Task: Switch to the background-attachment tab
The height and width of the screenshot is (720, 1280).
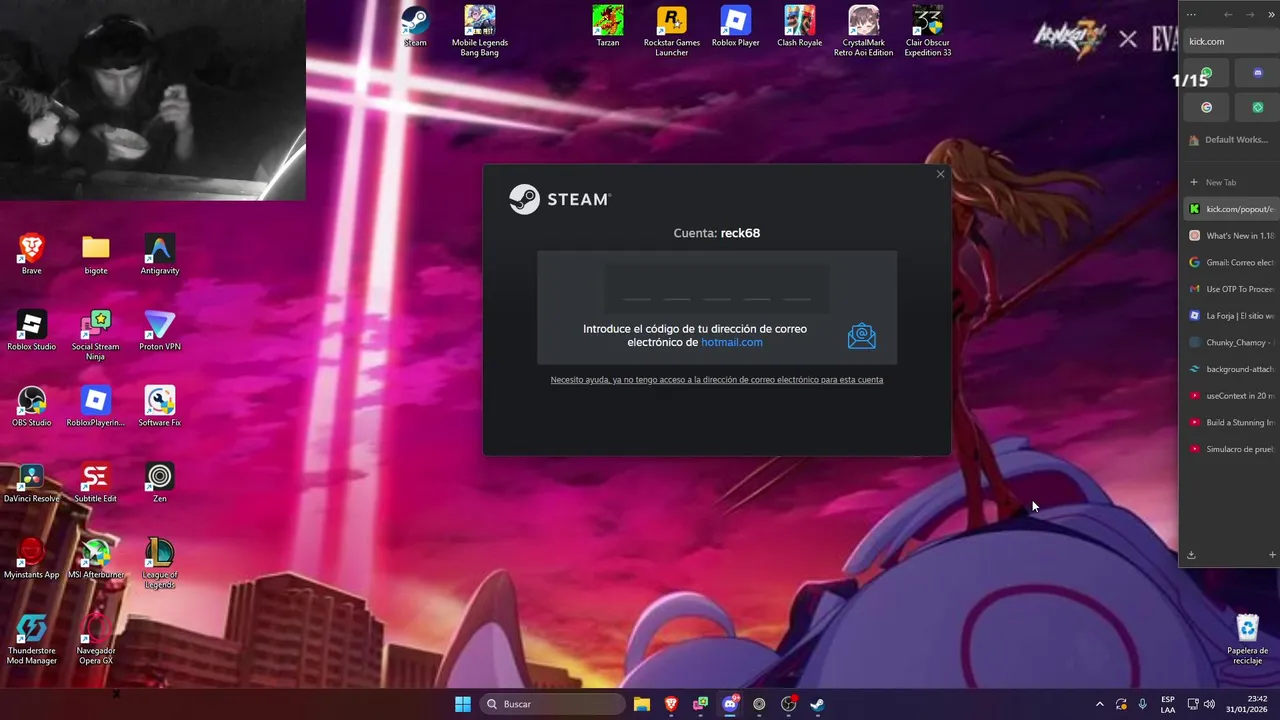Action: point(1232,369)
